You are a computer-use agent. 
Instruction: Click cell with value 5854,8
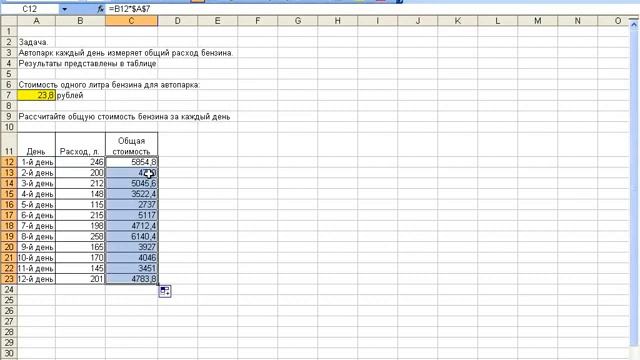pos(131,162)
